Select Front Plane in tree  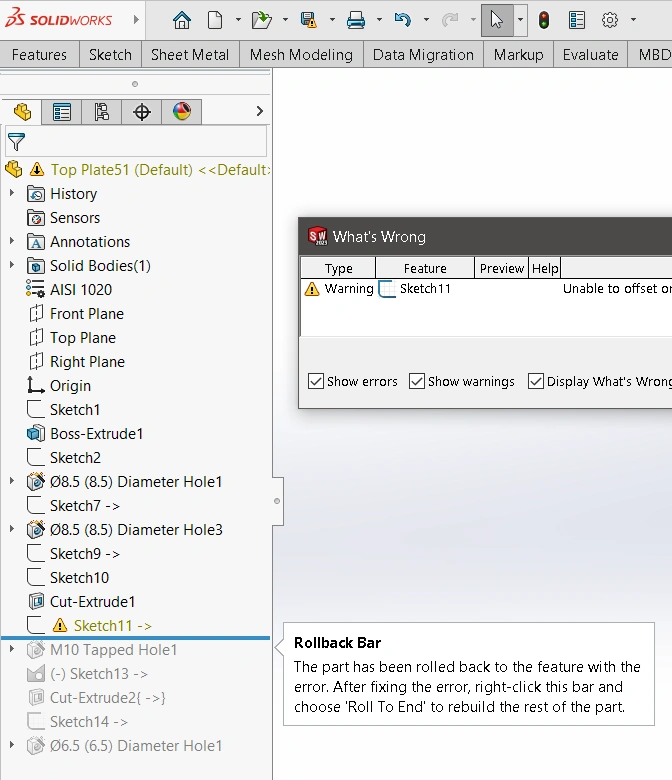point(87,313)
